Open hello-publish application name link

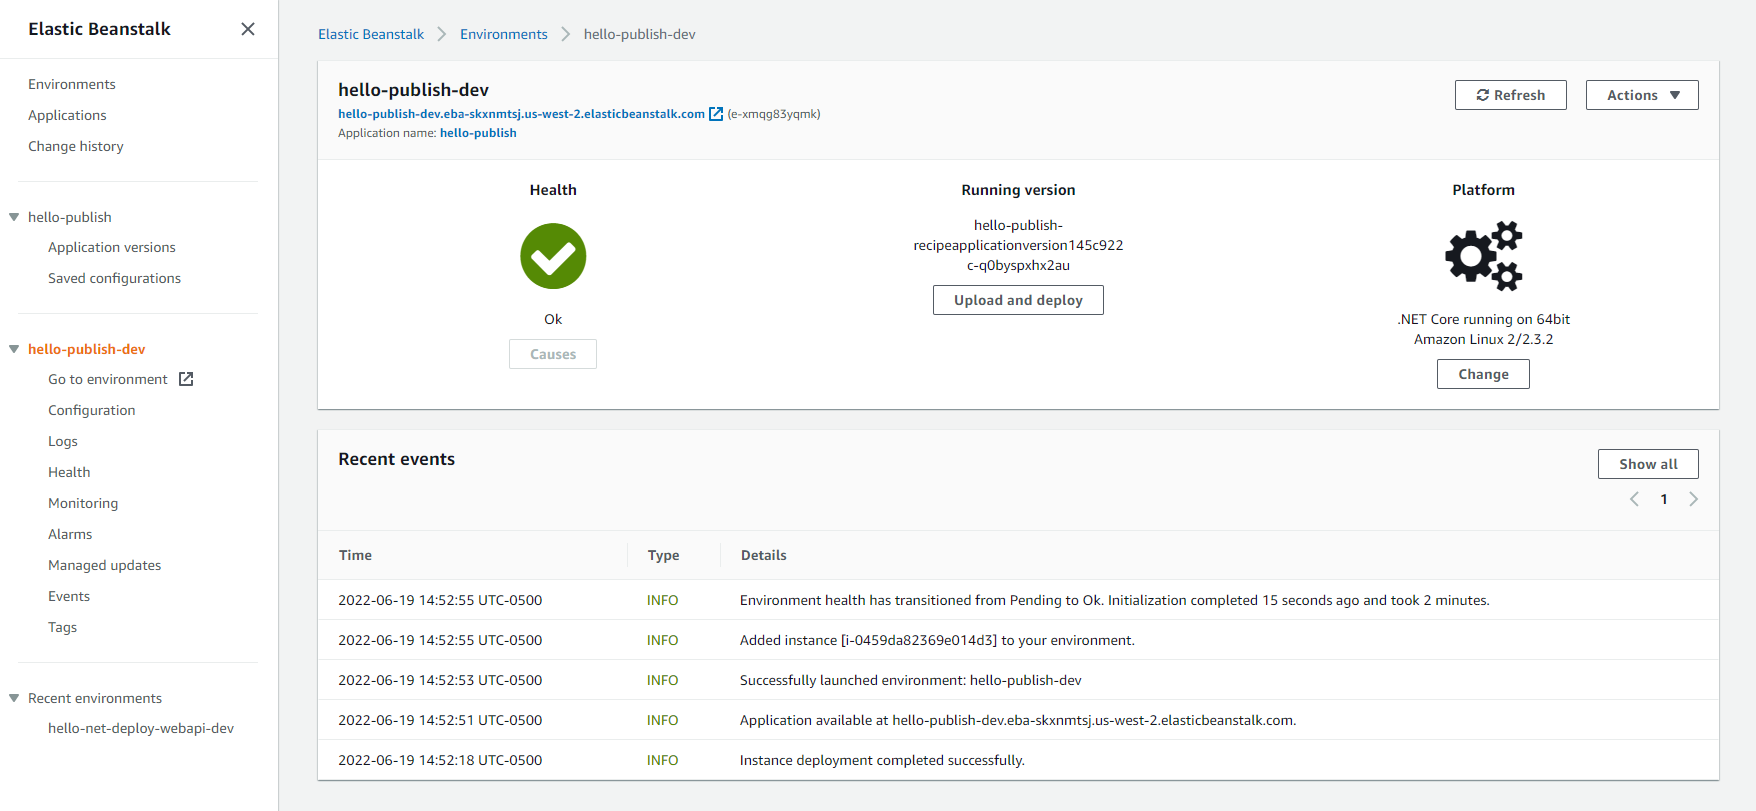point(478,133)
